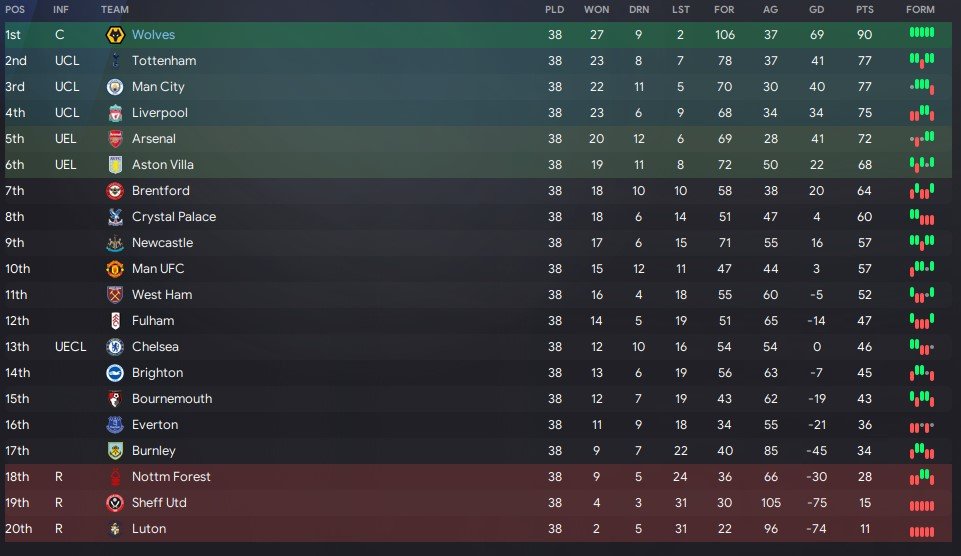Click the Sheff Utd badge icon

[x=115, y=503]
